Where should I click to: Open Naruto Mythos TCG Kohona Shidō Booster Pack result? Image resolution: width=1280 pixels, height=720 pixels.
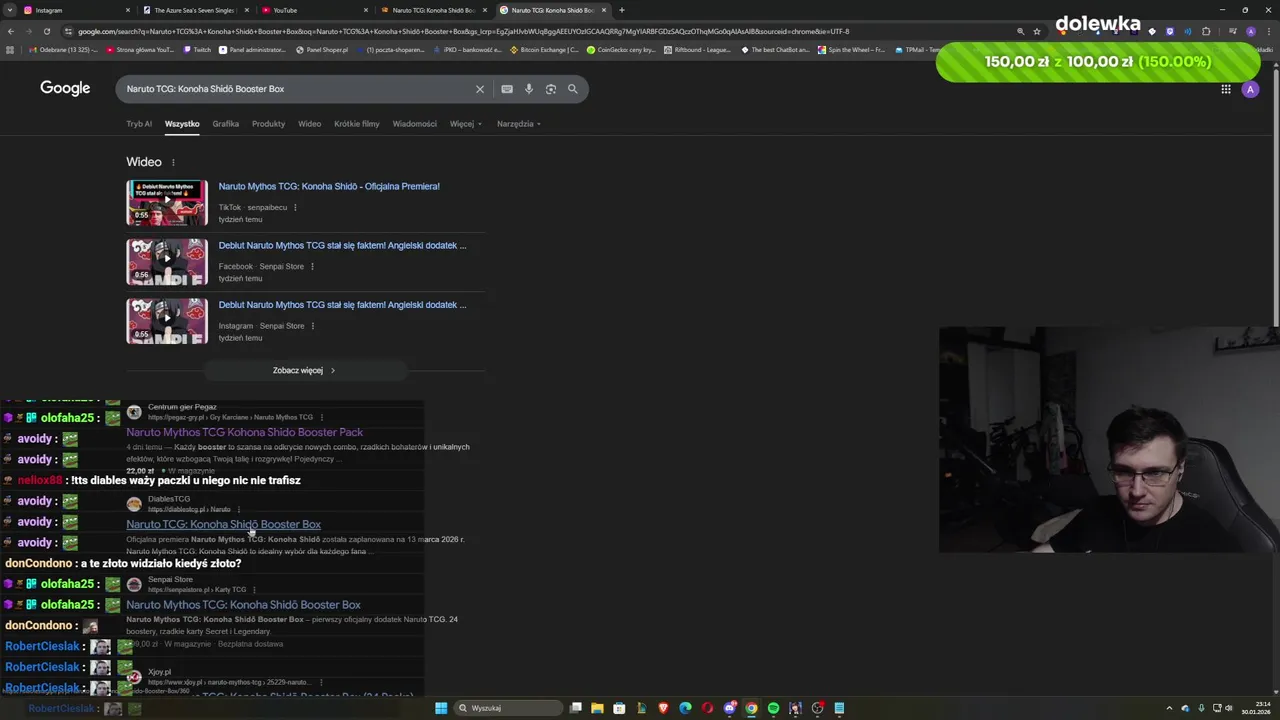(x=244, y=432)
